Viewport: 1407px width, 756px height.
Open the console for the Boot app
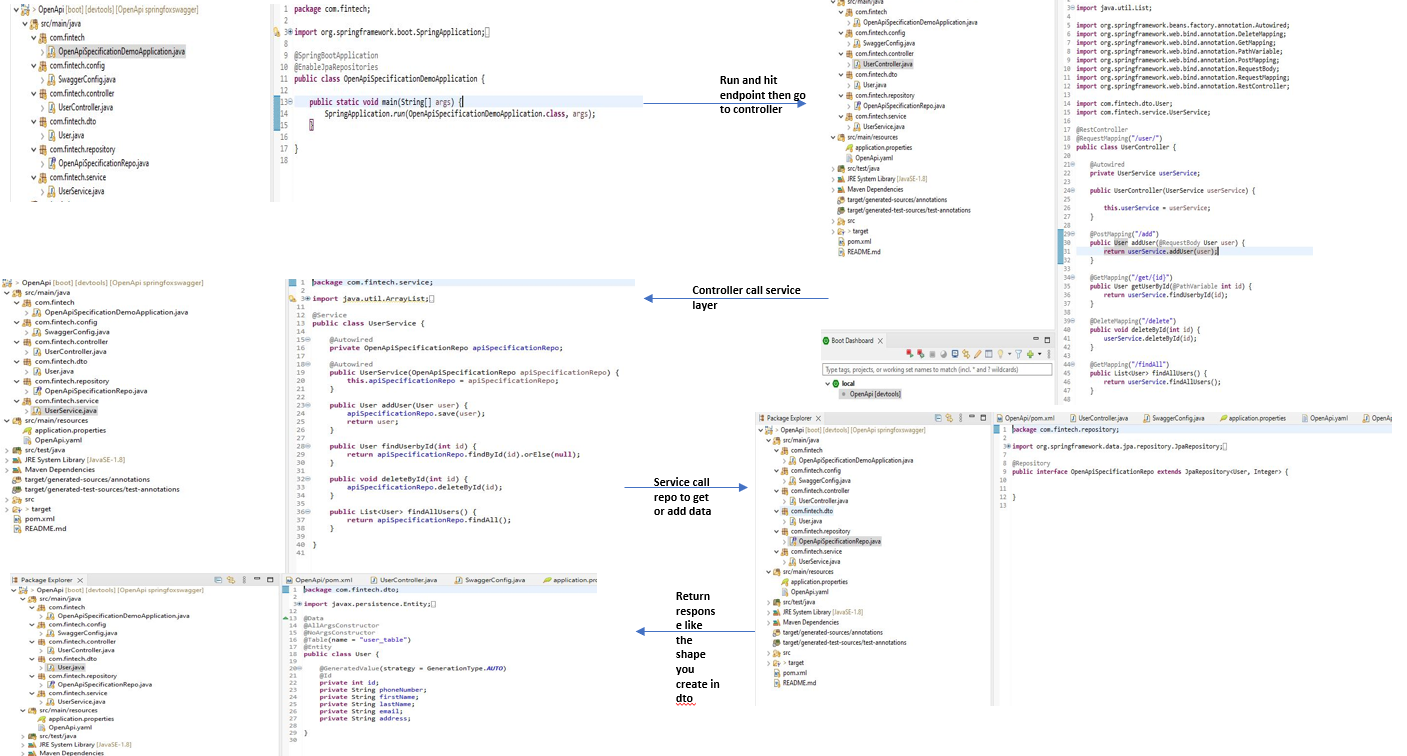click(955, 354)
